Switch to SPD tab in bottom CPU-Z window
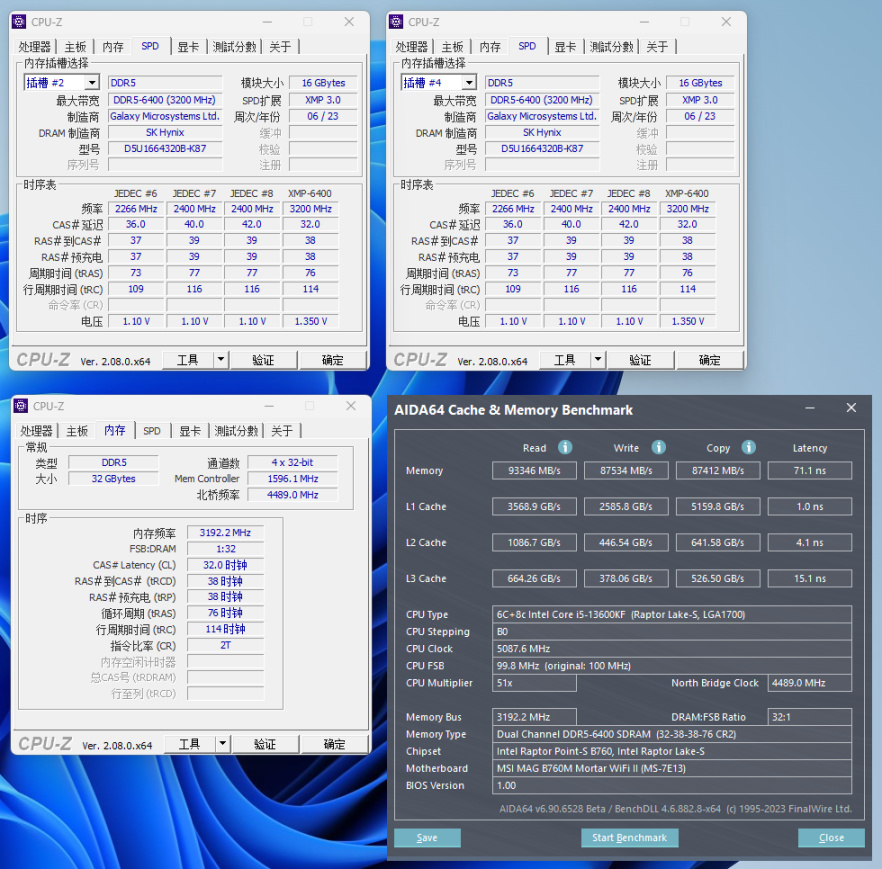The width and height of the screenshot is (882, 869). click(152, 431)
